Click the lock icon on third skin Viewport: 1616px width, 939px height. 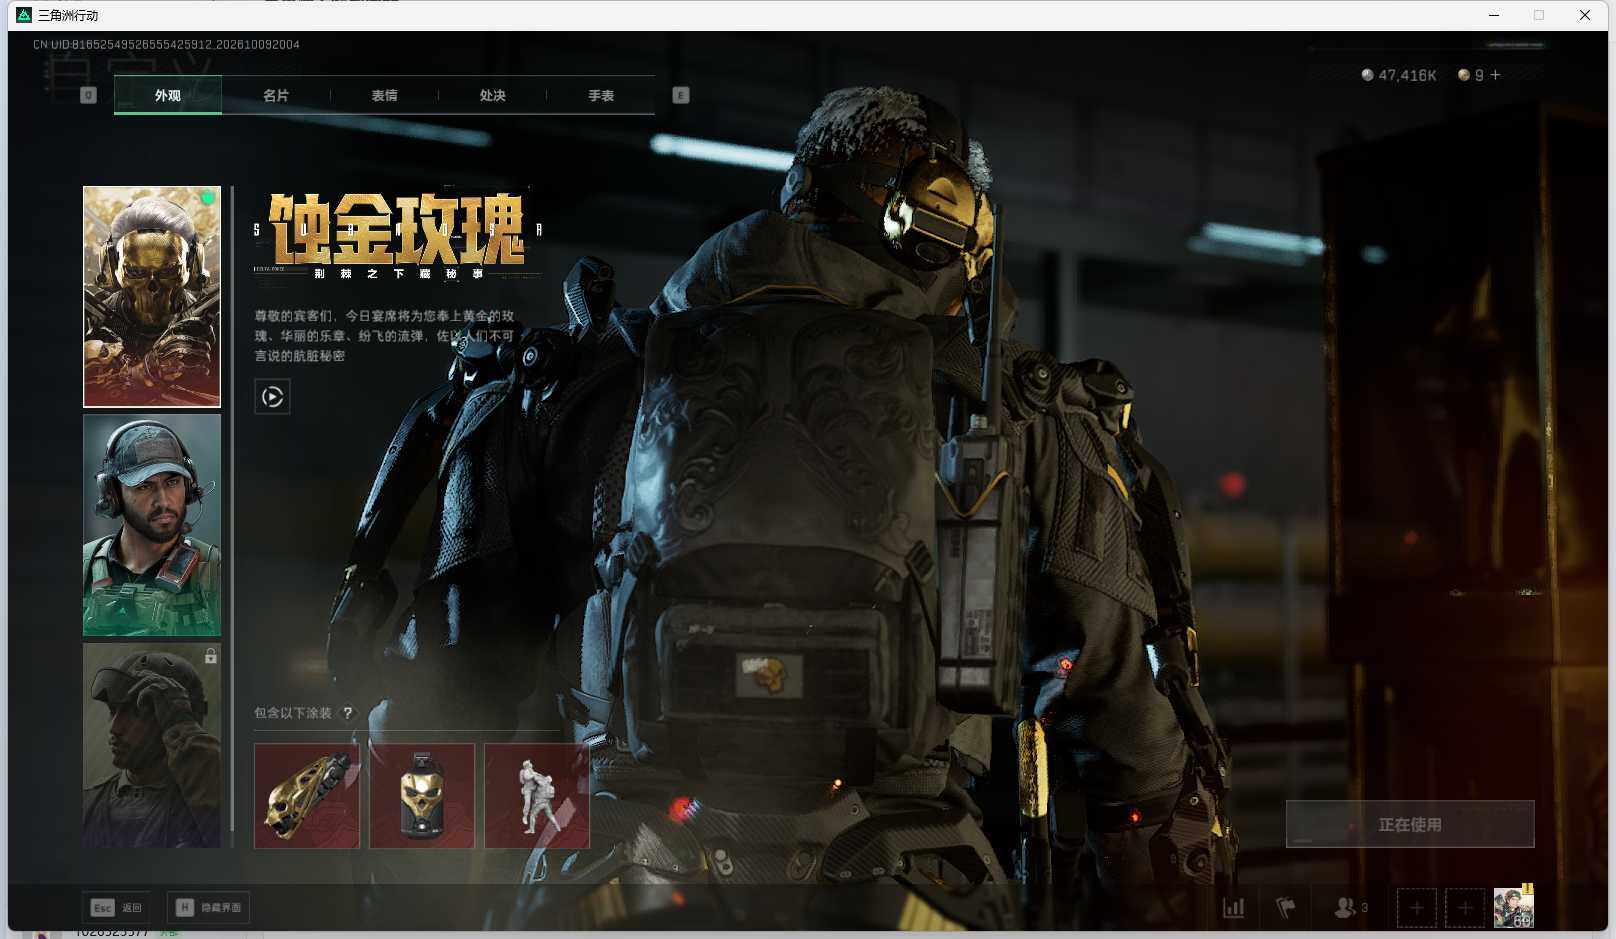[210, 656]
